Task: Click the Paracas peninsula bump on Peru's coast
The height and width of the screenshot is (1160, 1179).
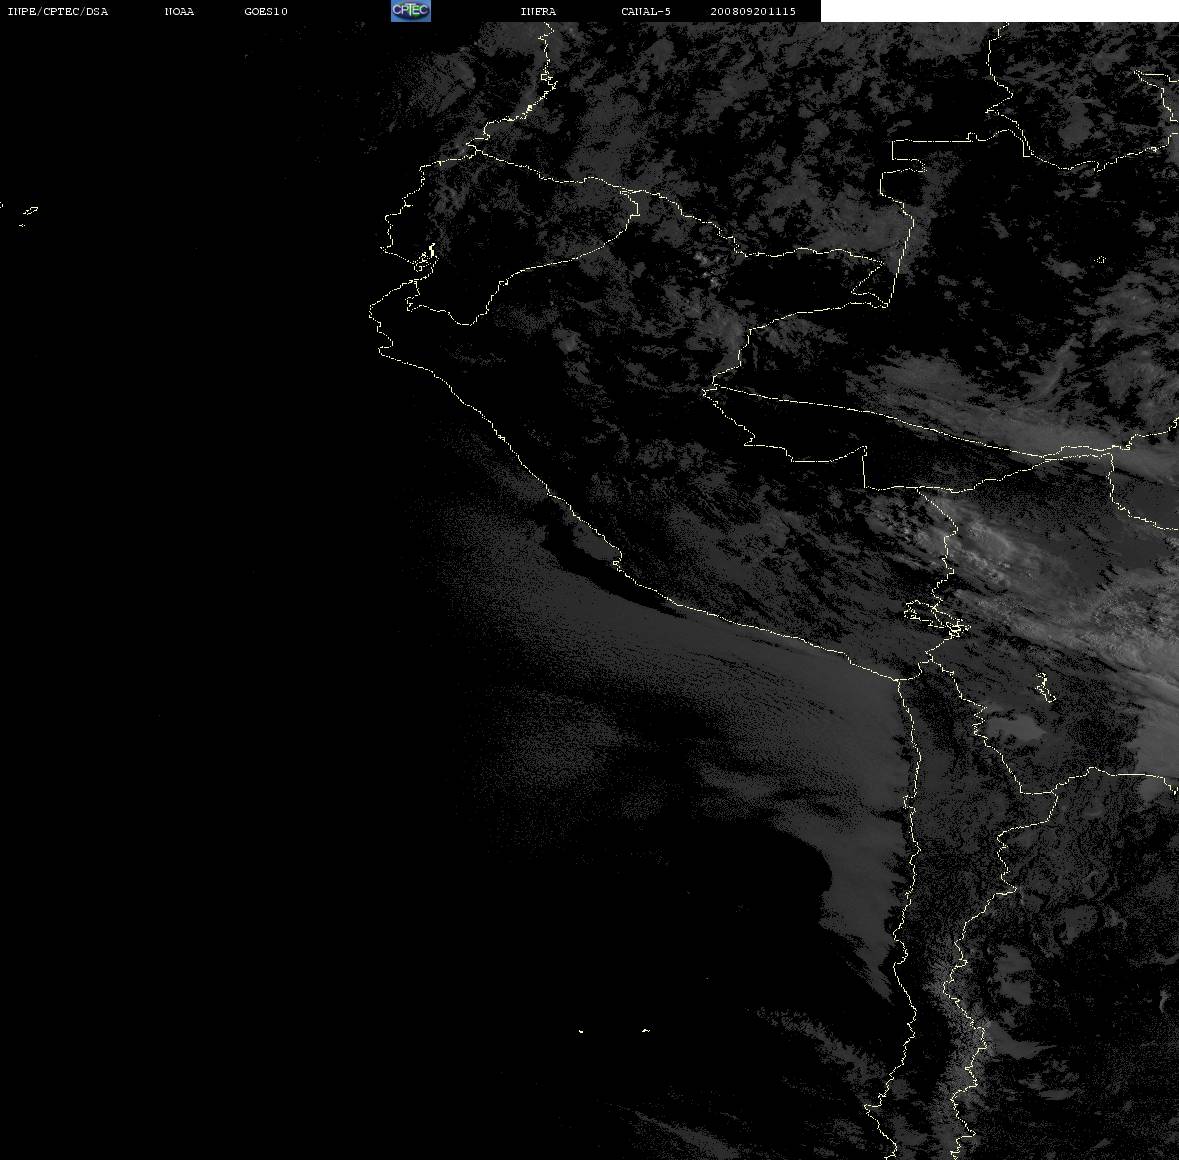Action: coord(617,560)
